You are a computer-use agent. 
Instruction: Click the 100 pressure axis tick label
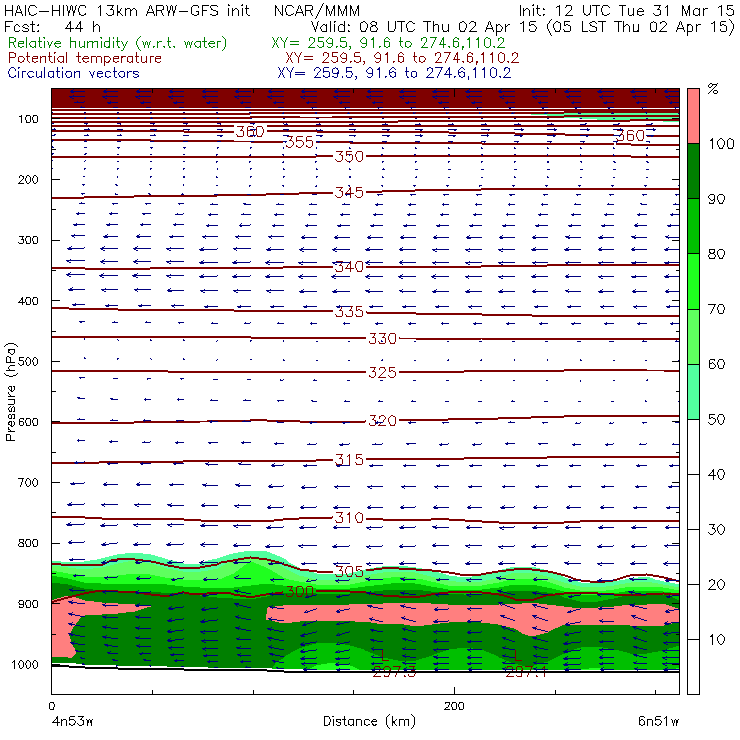28,119
